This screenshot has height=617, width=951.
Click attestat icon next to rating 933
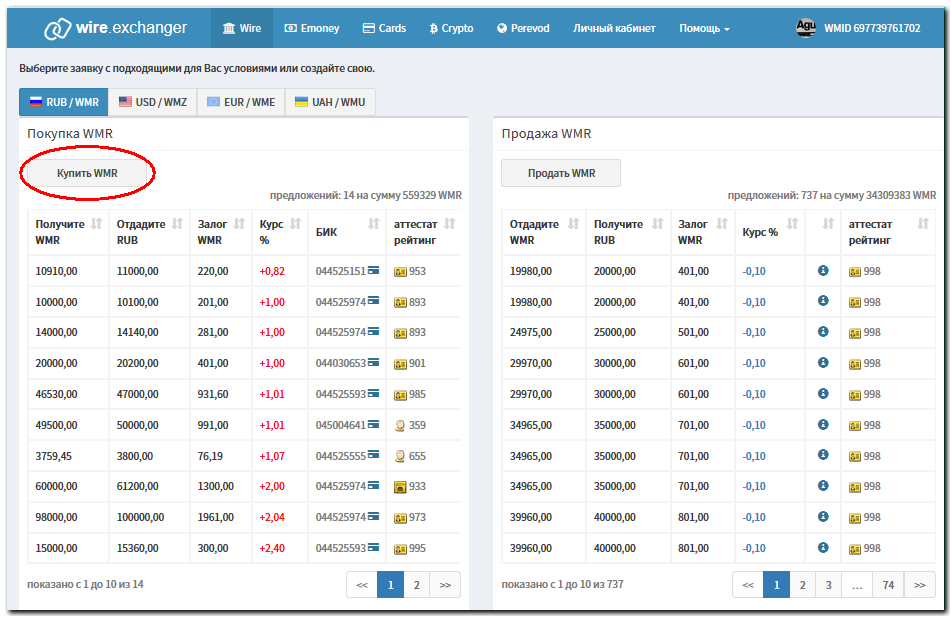point(400,487)
